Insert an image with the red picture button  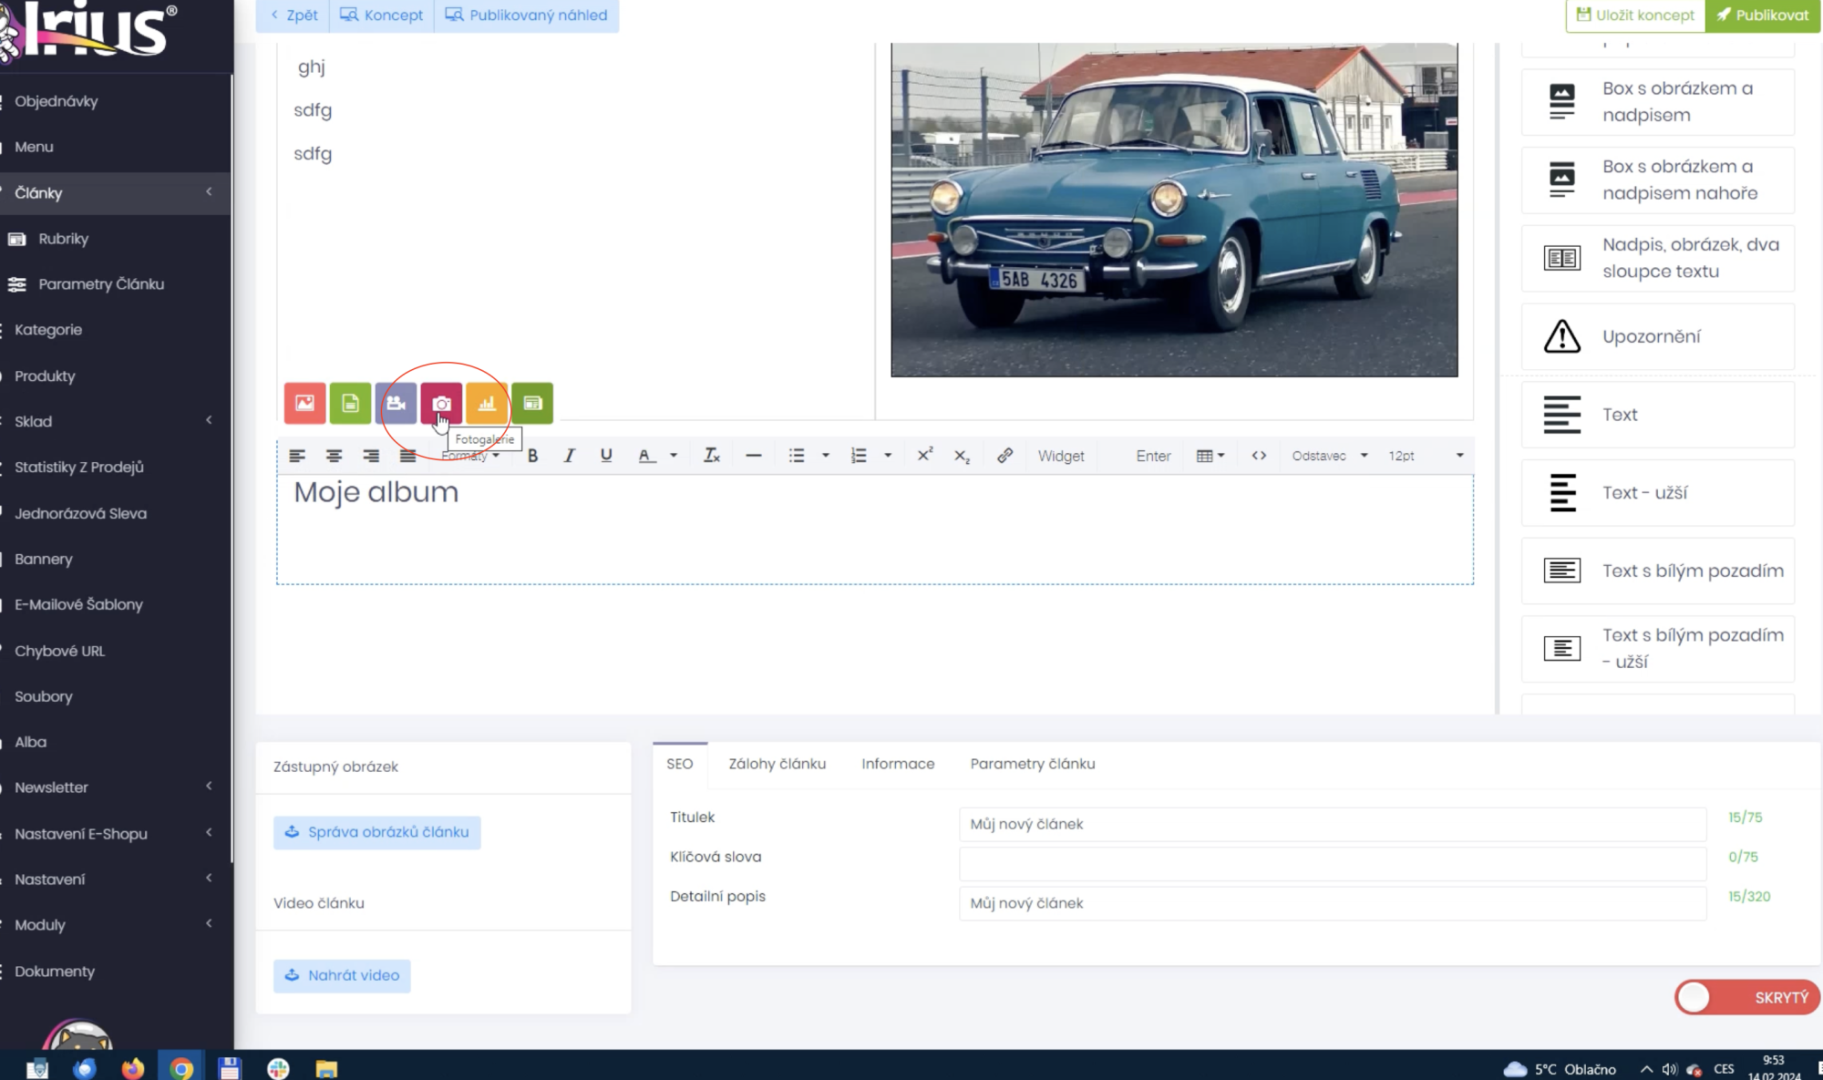pos(305,403)
